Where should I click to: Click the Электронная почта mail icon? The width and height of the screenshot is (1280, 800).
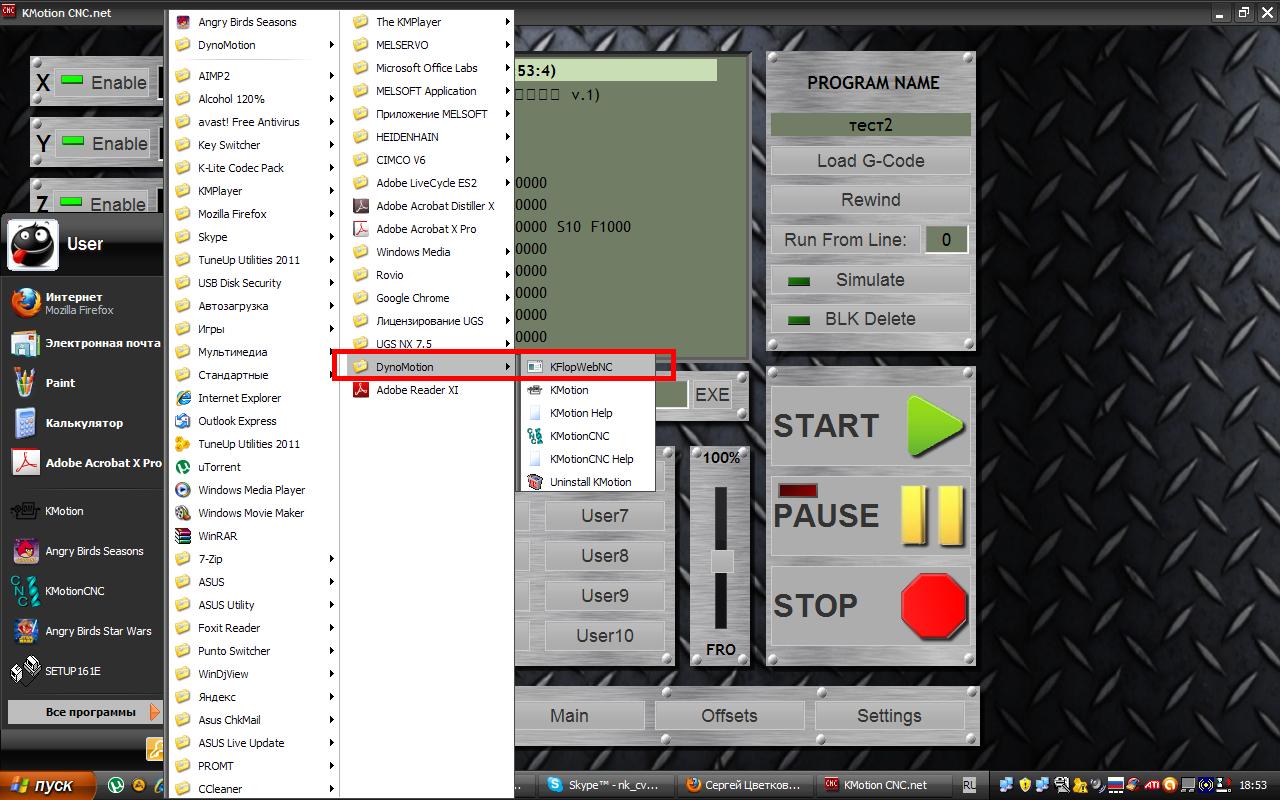click(x=25, y=343)
